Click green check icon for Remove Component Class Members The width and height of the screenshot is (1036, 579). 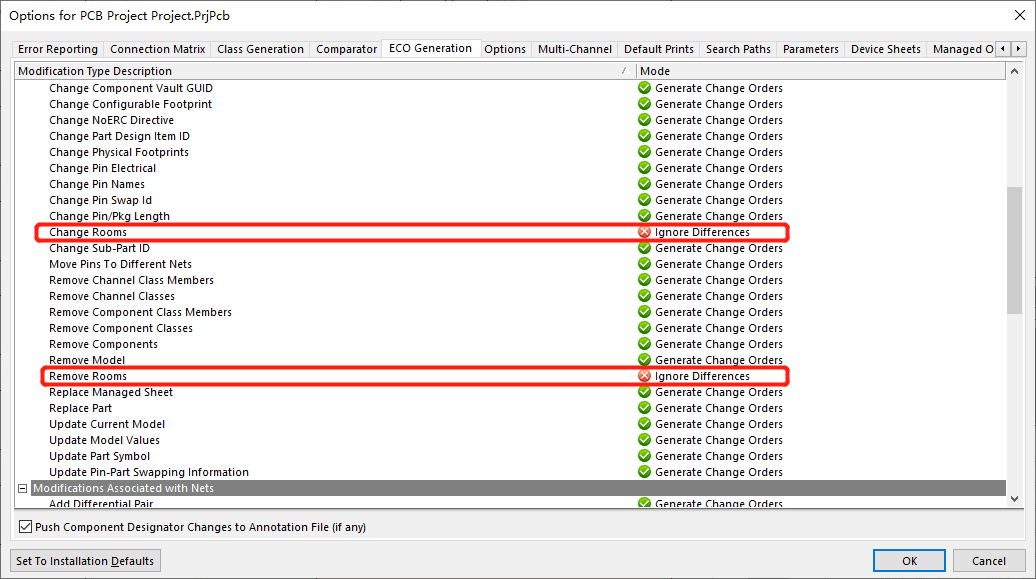(644, 312)
